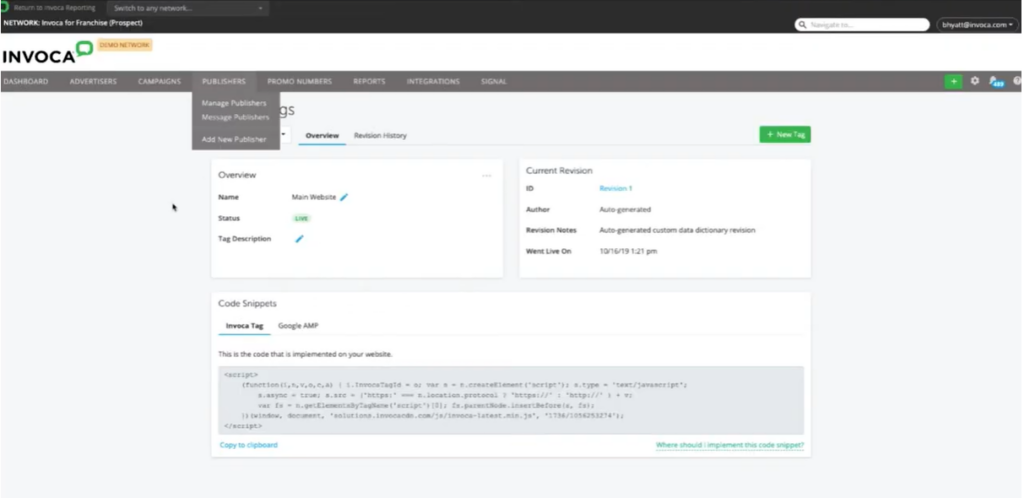This screenshot has height=498, width=1024.
Task: Click the Tag Description label
Action: point(244,239)
